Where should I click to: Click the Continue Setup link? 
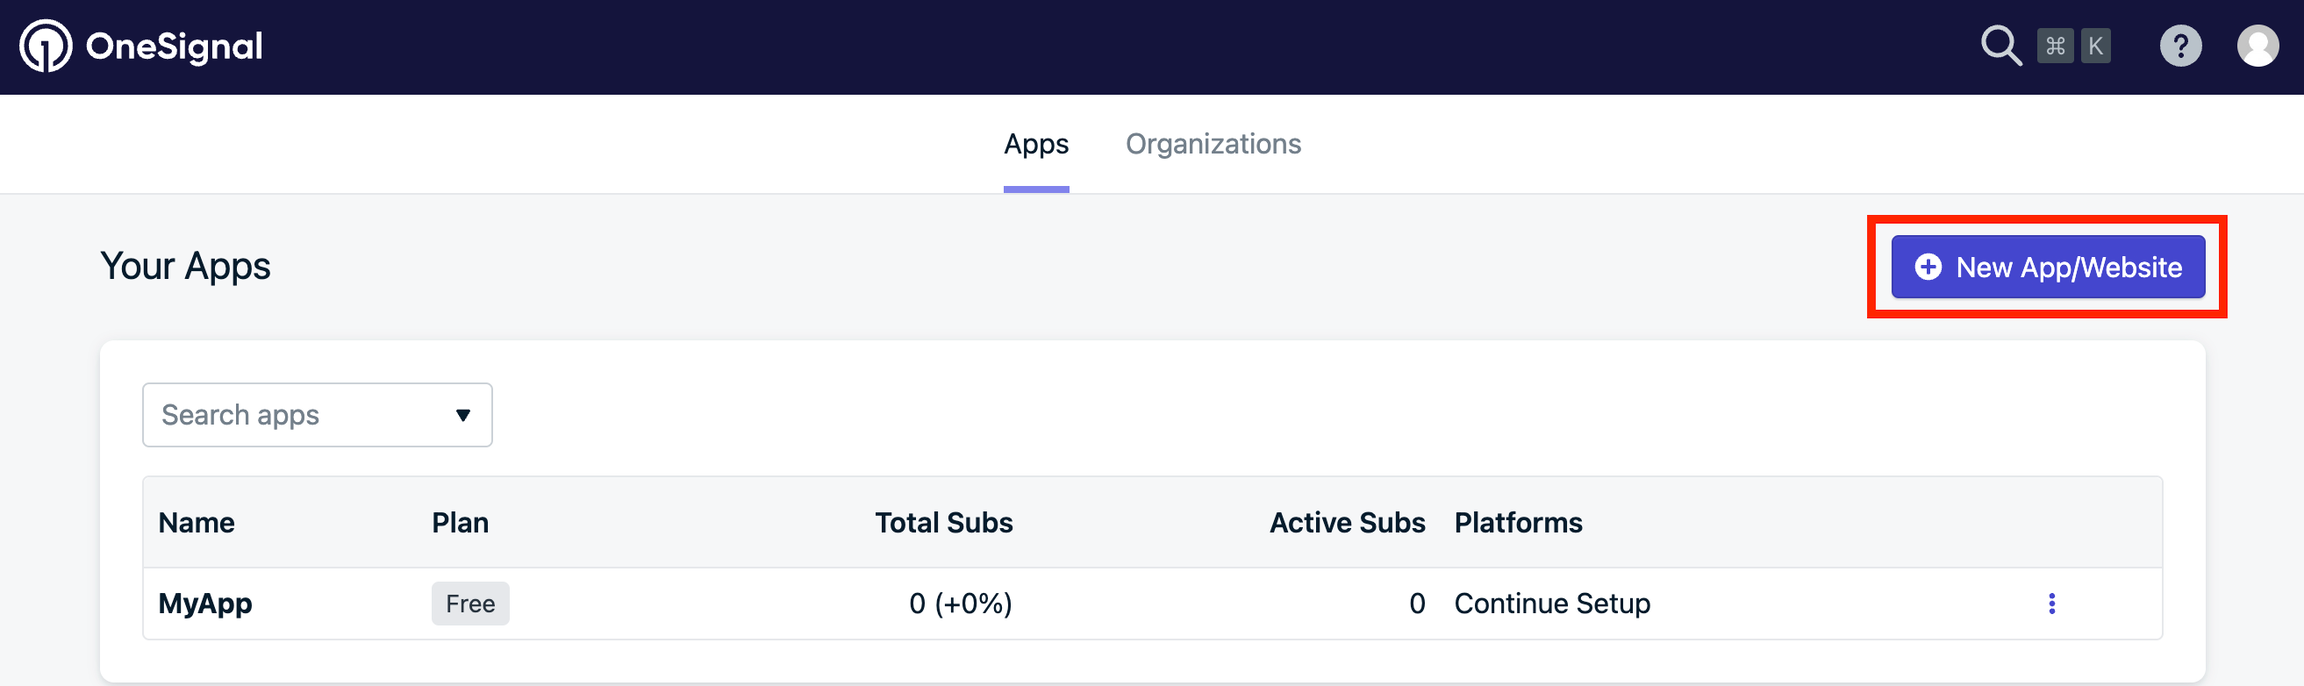pos(1552,603)
